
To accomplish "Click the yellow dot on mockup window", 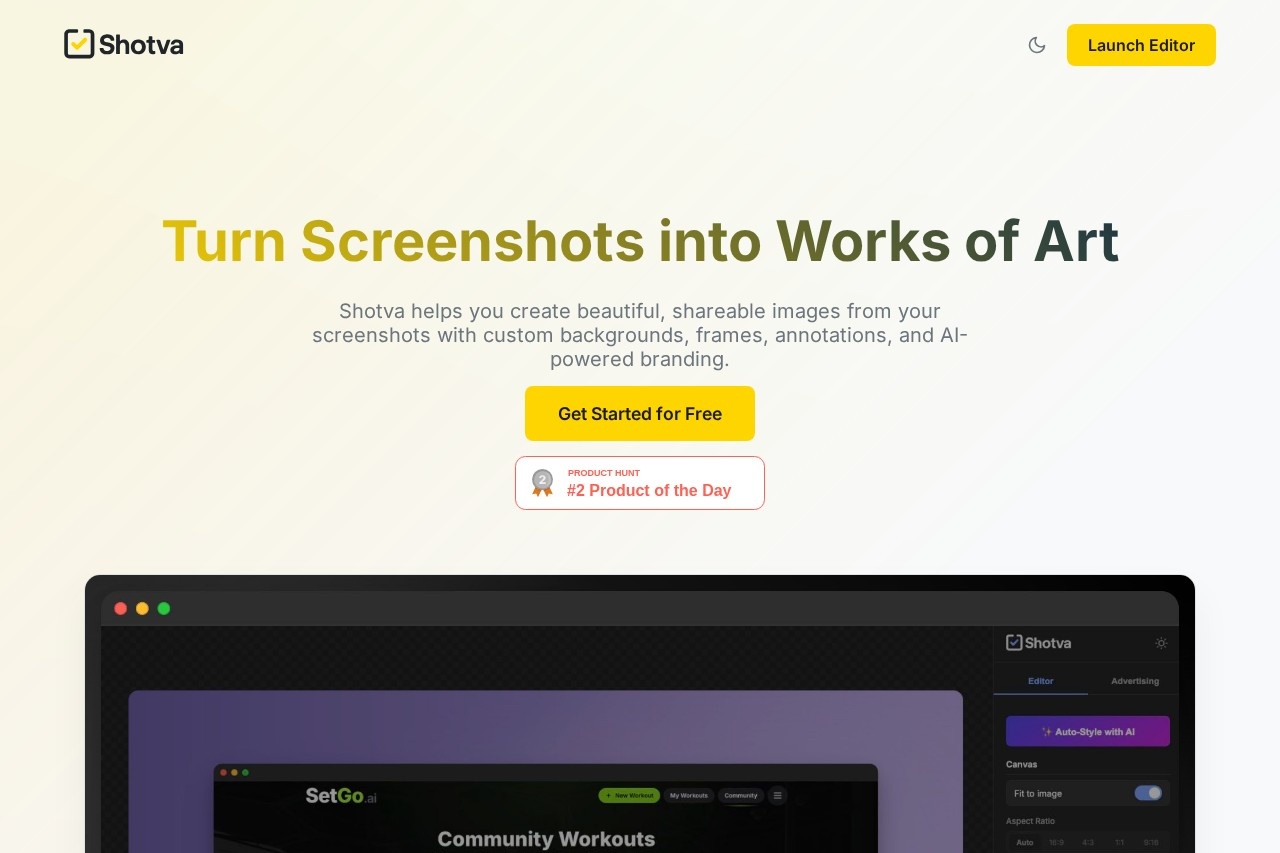I will click(x=142, y=608).
